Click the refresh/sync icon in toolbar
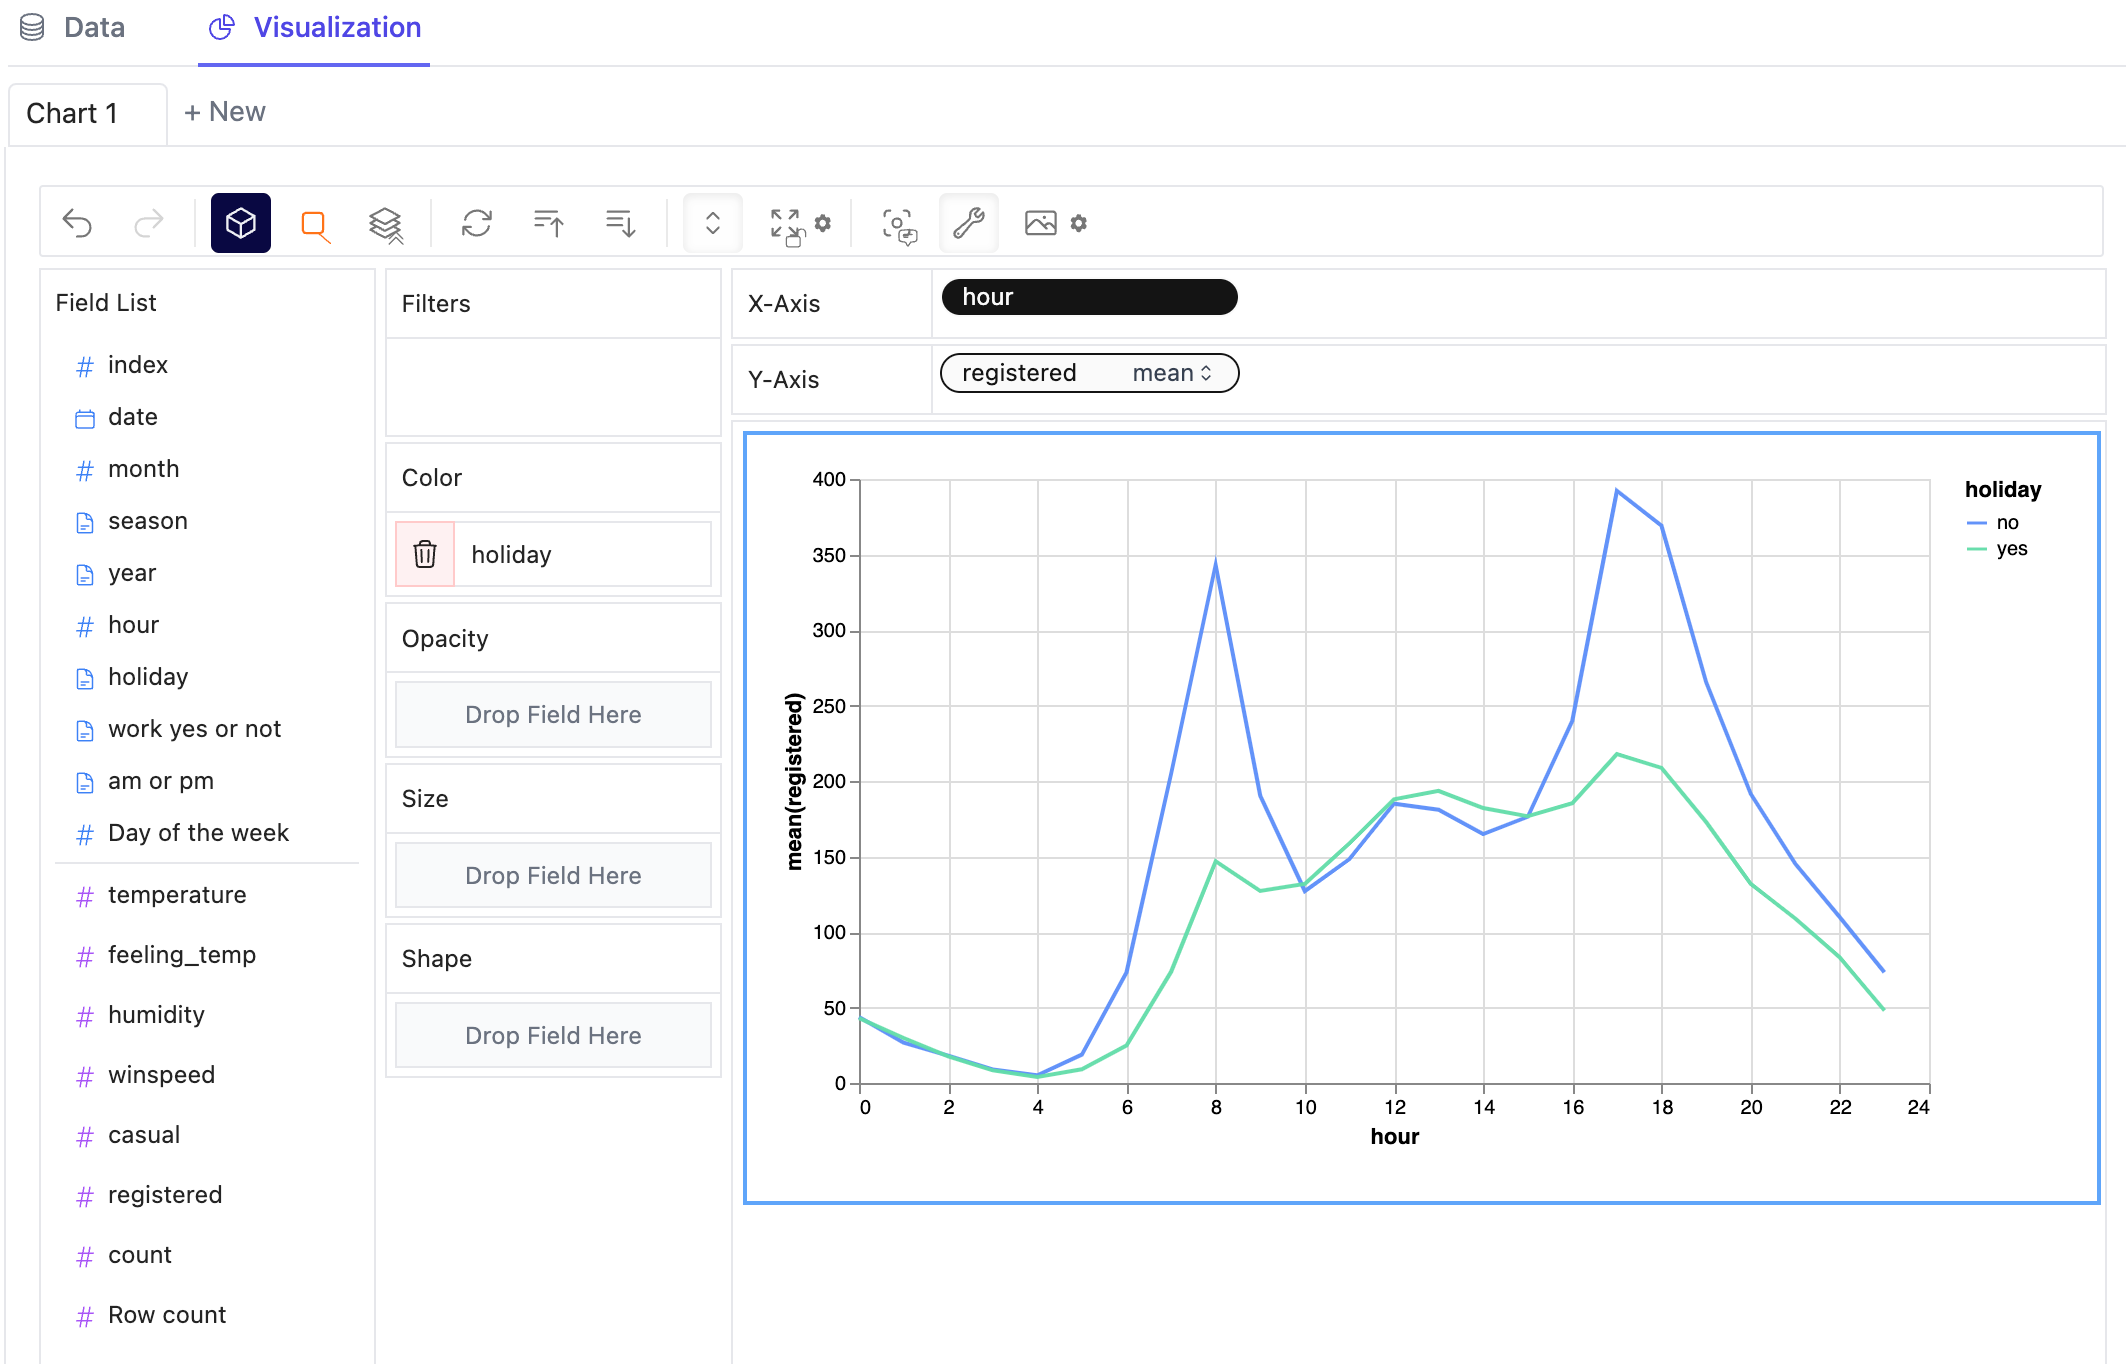 click(x=474, y=222)
